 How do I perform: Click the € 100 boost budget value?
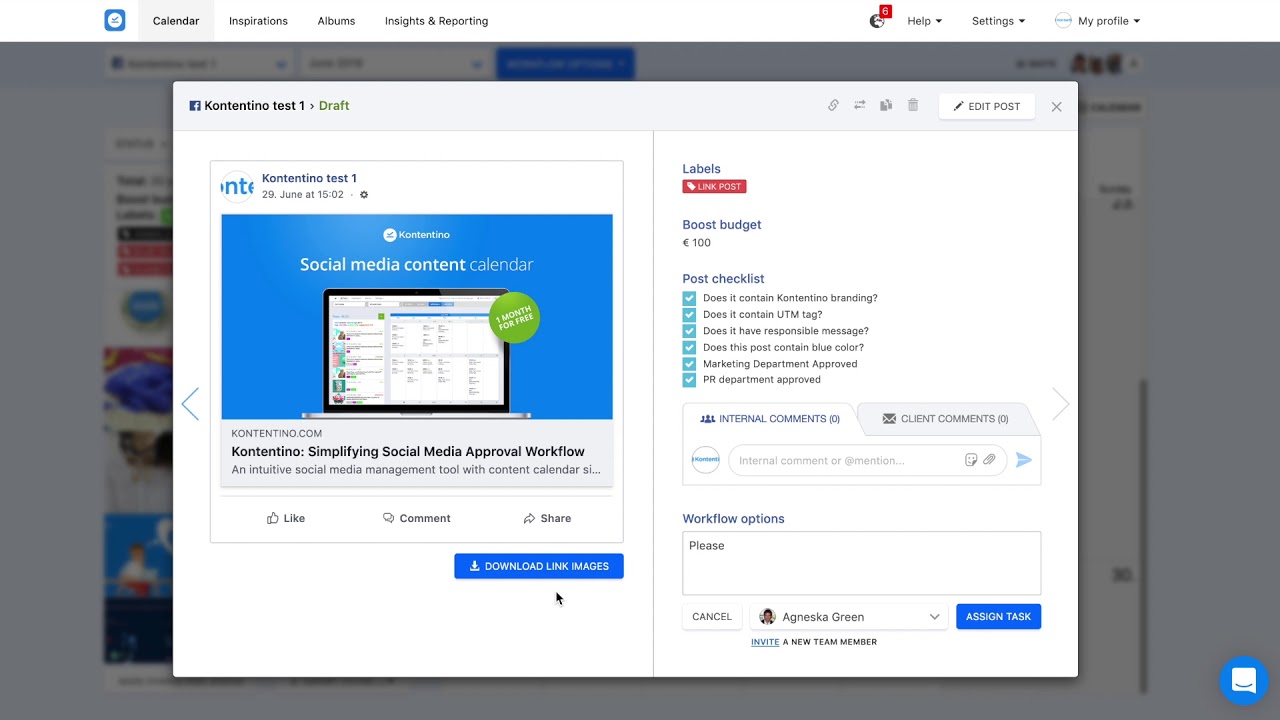697,243
